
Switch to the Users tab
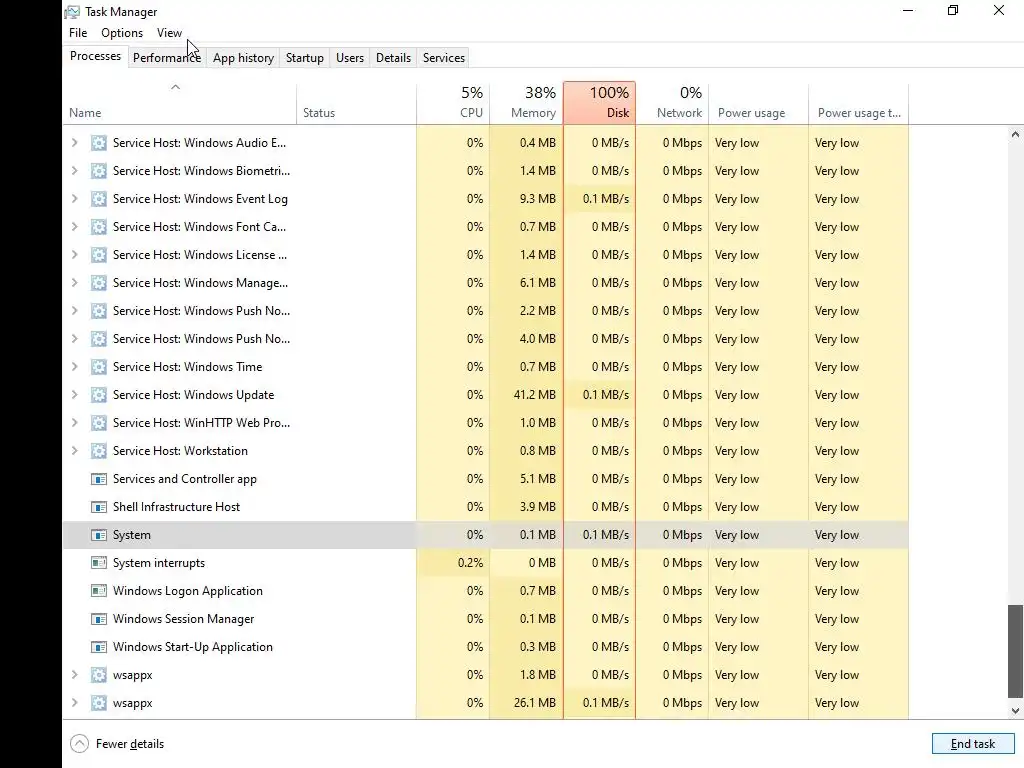pos(349,57)
